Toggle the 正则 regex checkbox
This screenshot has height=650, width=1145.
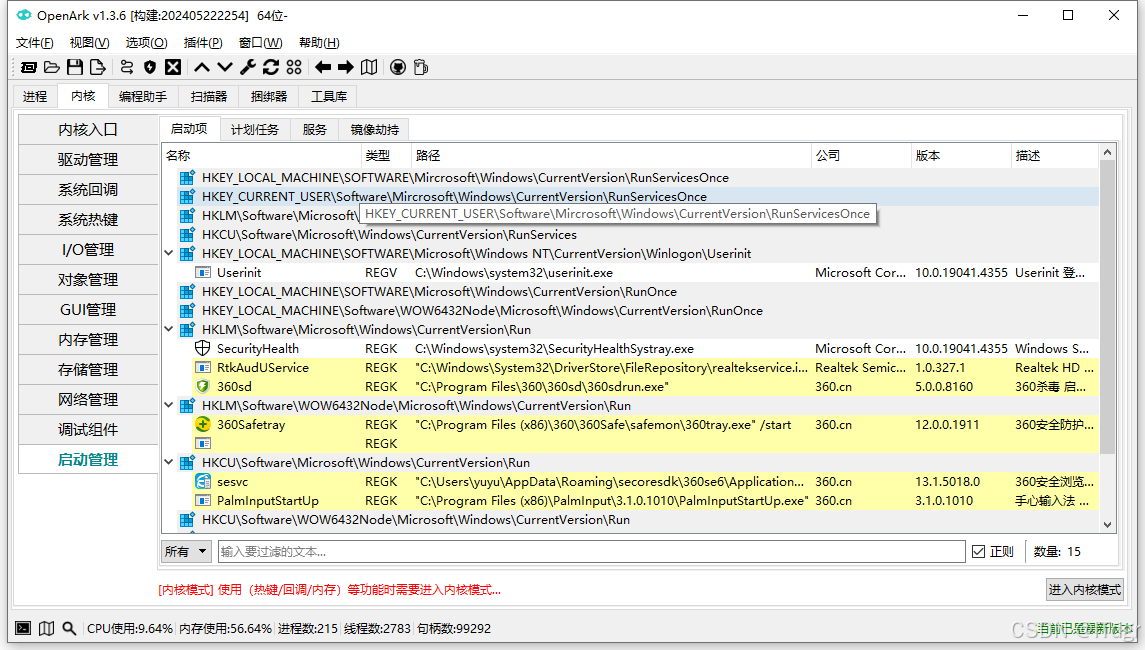979,551
